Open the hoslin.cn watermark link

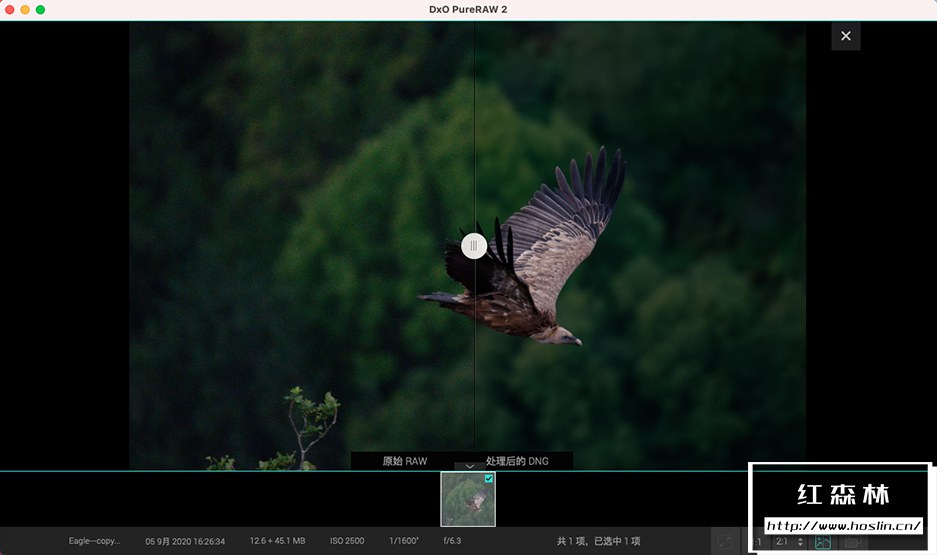(843, 526)
